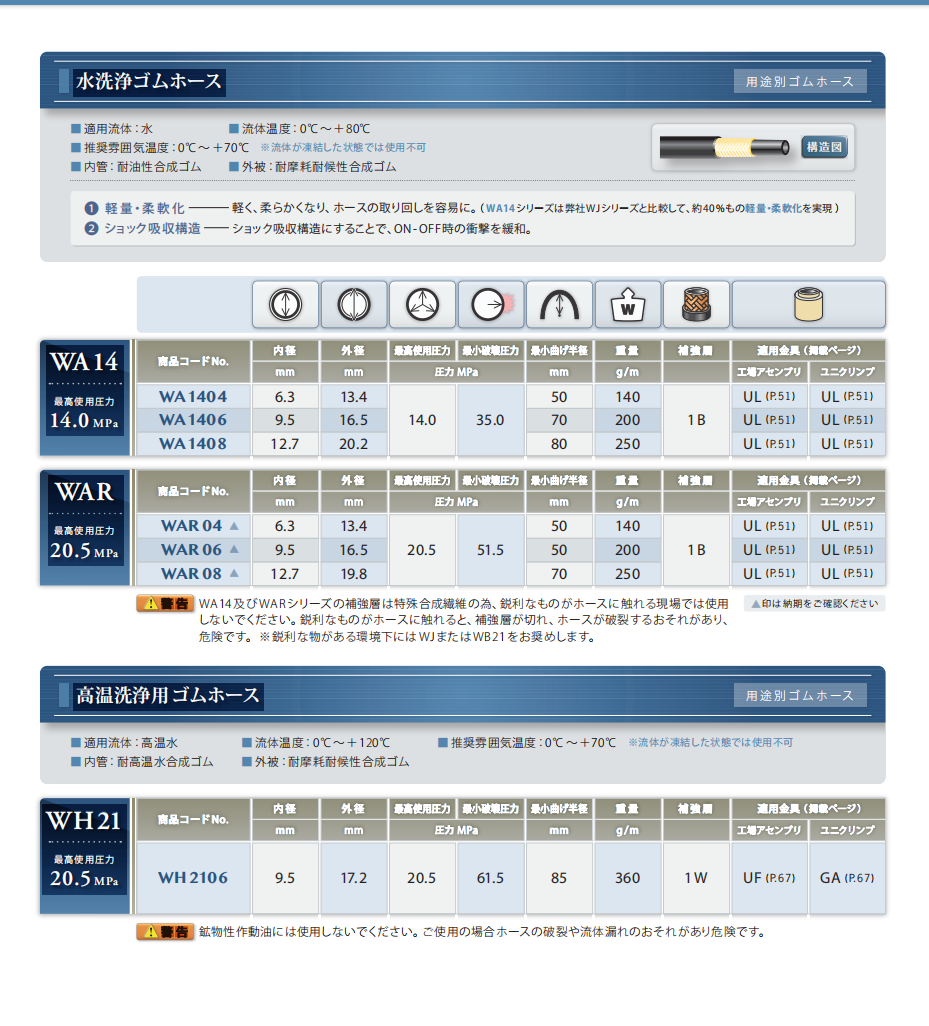Click the warning icon under the WAR table
This screenshot has width=929, height=1026.
tap(164, 603)
